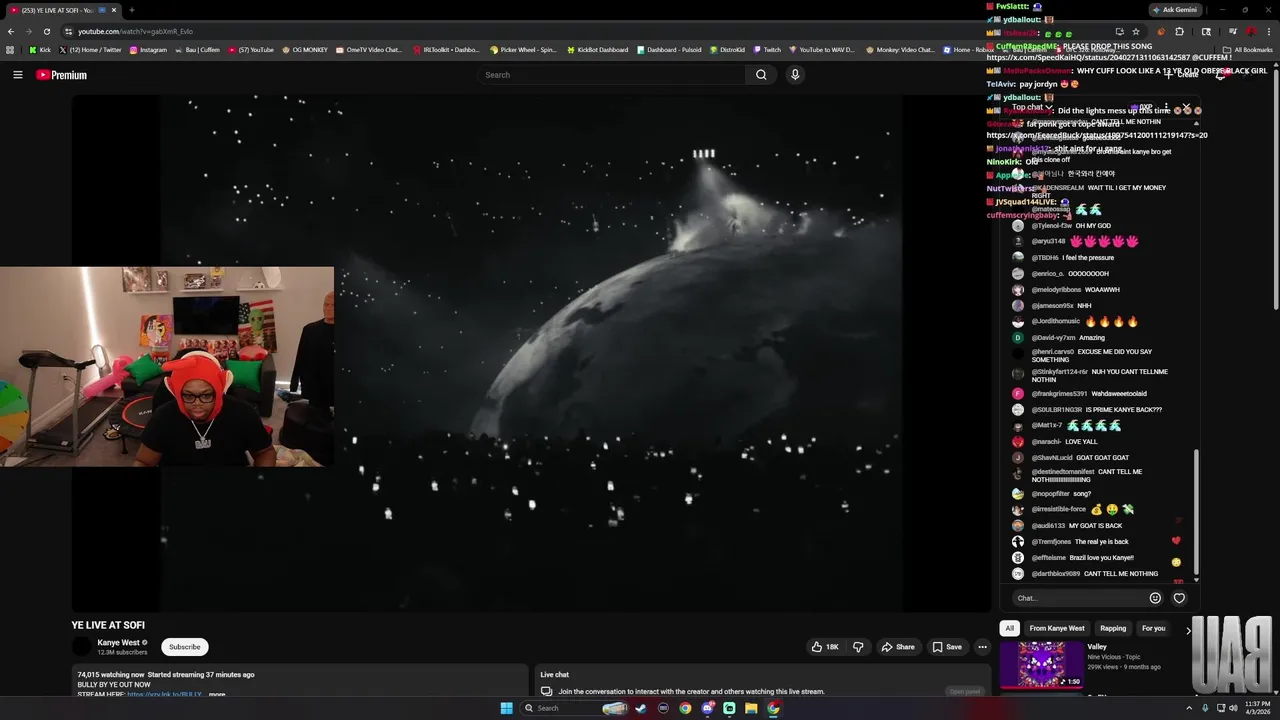Open the chat options three-dot menu

(x=1166, y=107)
